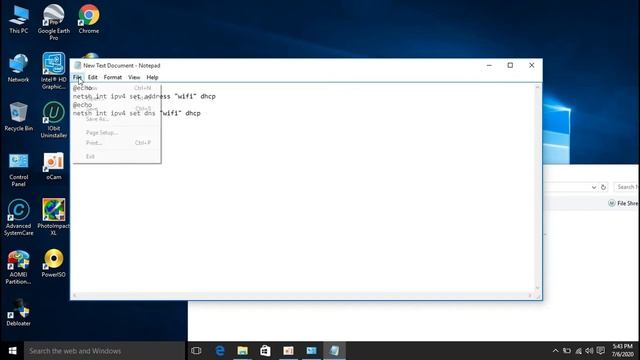Click the Notepad title bar icon
The image size is (640, 360).
pos(77,65)
